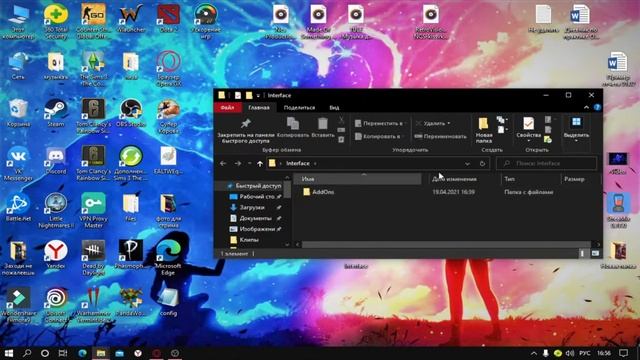Select the VPN Proxy Master desktop icon
Screen dimensions: 640x360
coord(93,211)
